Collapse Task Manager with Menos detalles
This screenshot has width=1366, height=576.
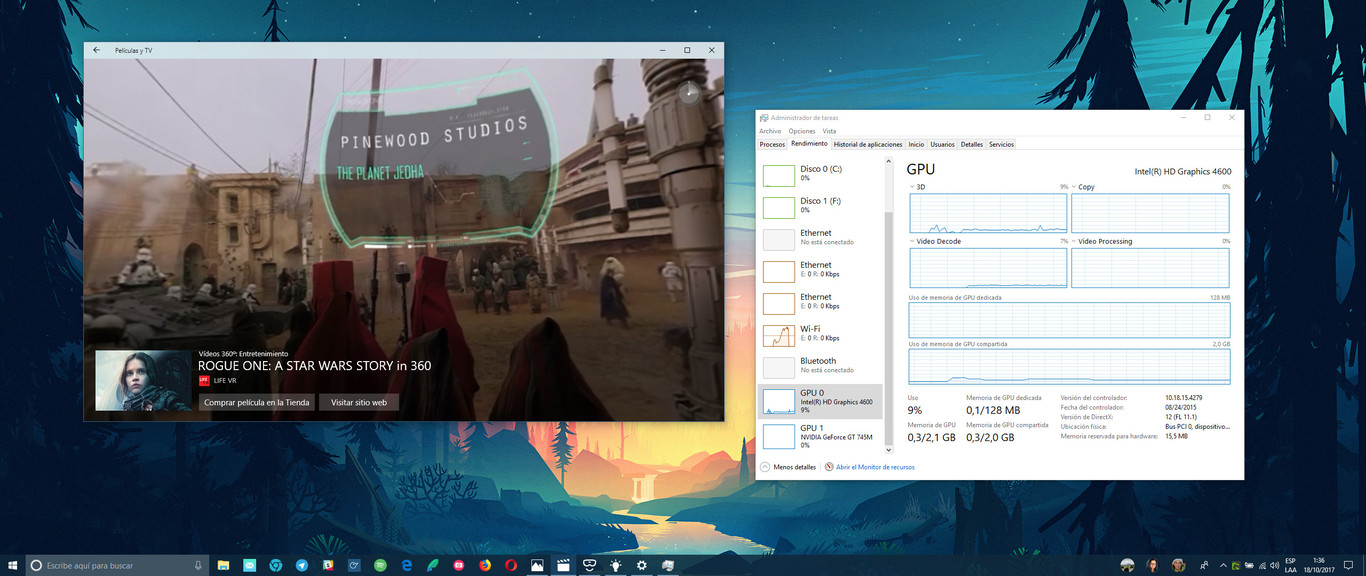(789, 467)
